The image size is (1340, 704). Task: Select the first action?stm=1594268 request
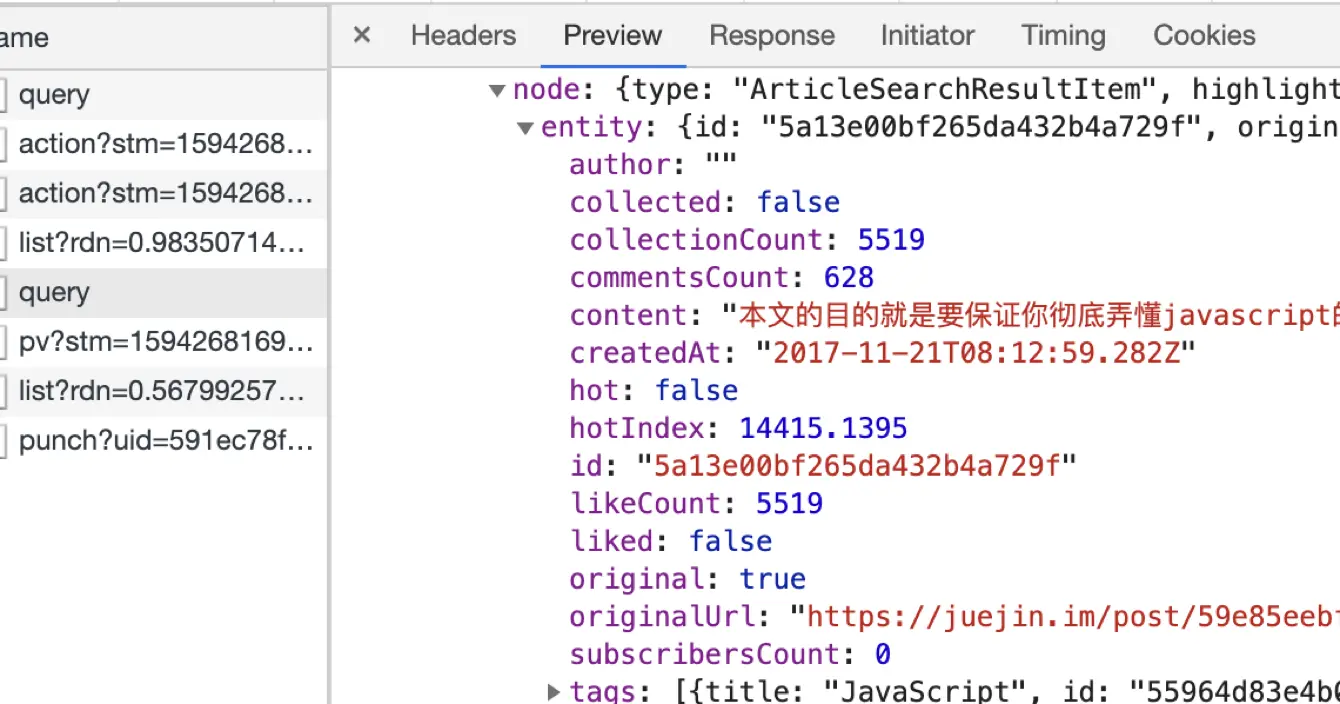click(163, 145)
